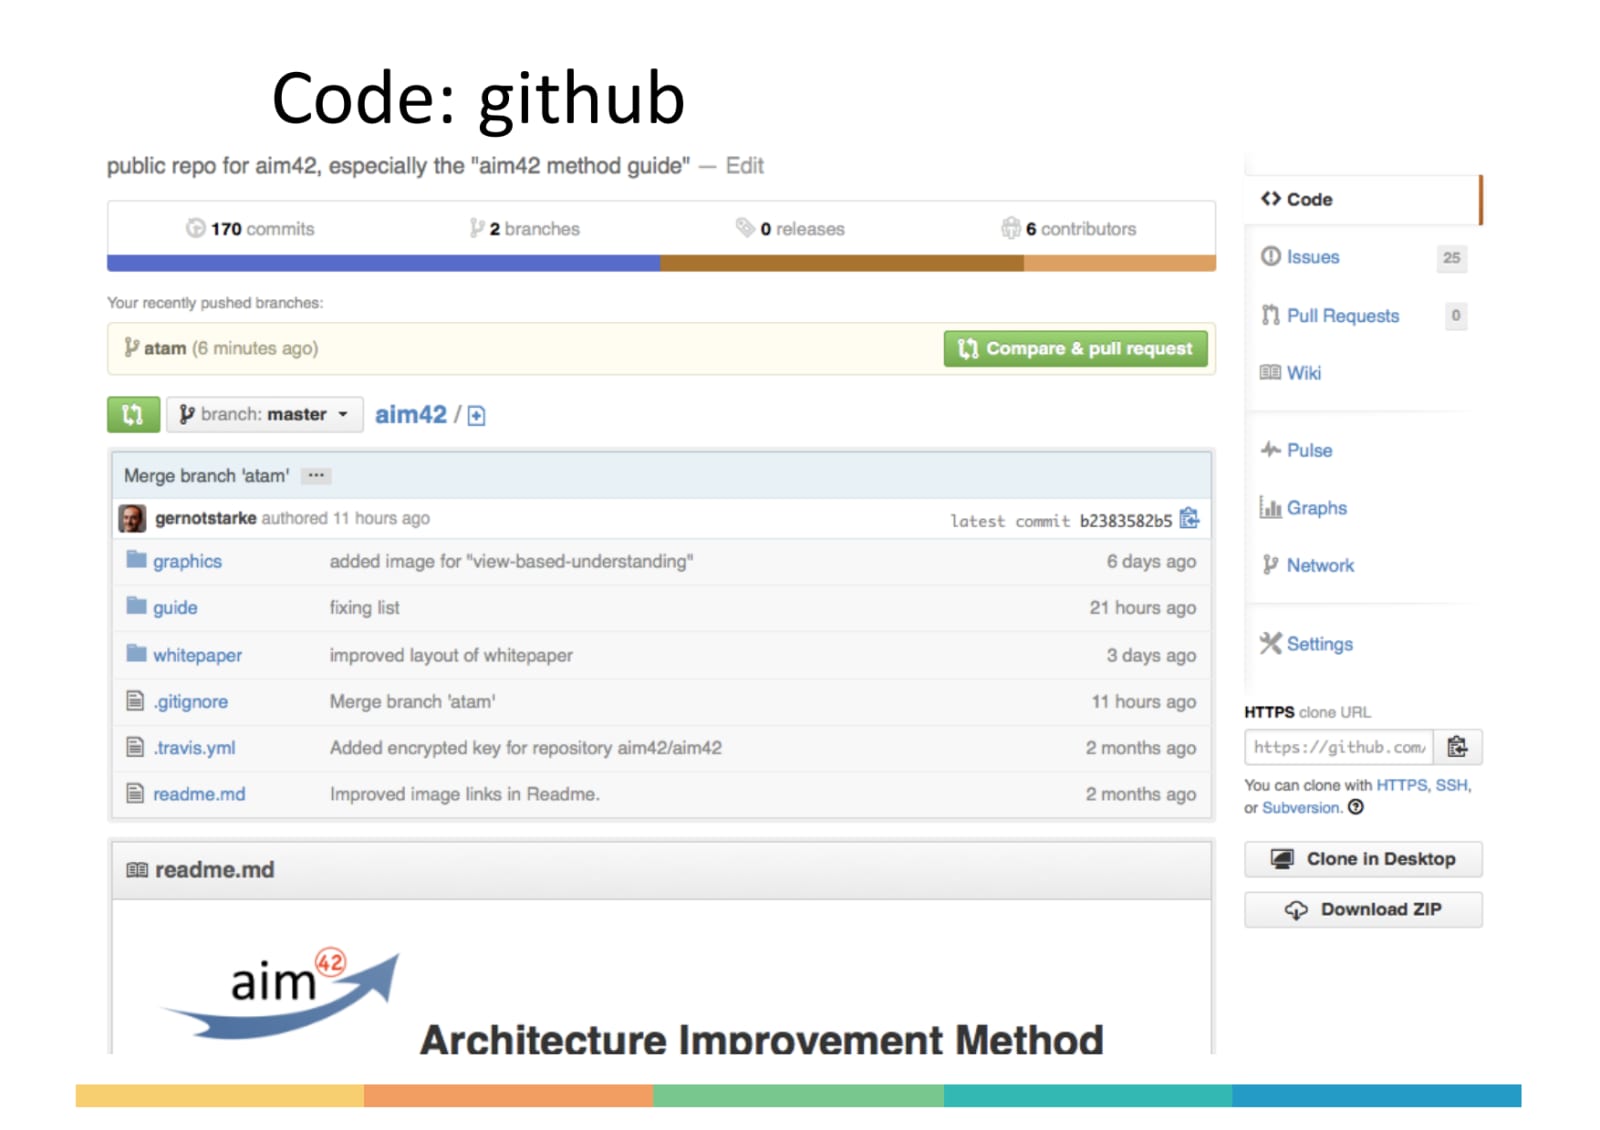1600x1130 pixels.
Task: Open the readme.md file link in list
Action: coord(199,794)
